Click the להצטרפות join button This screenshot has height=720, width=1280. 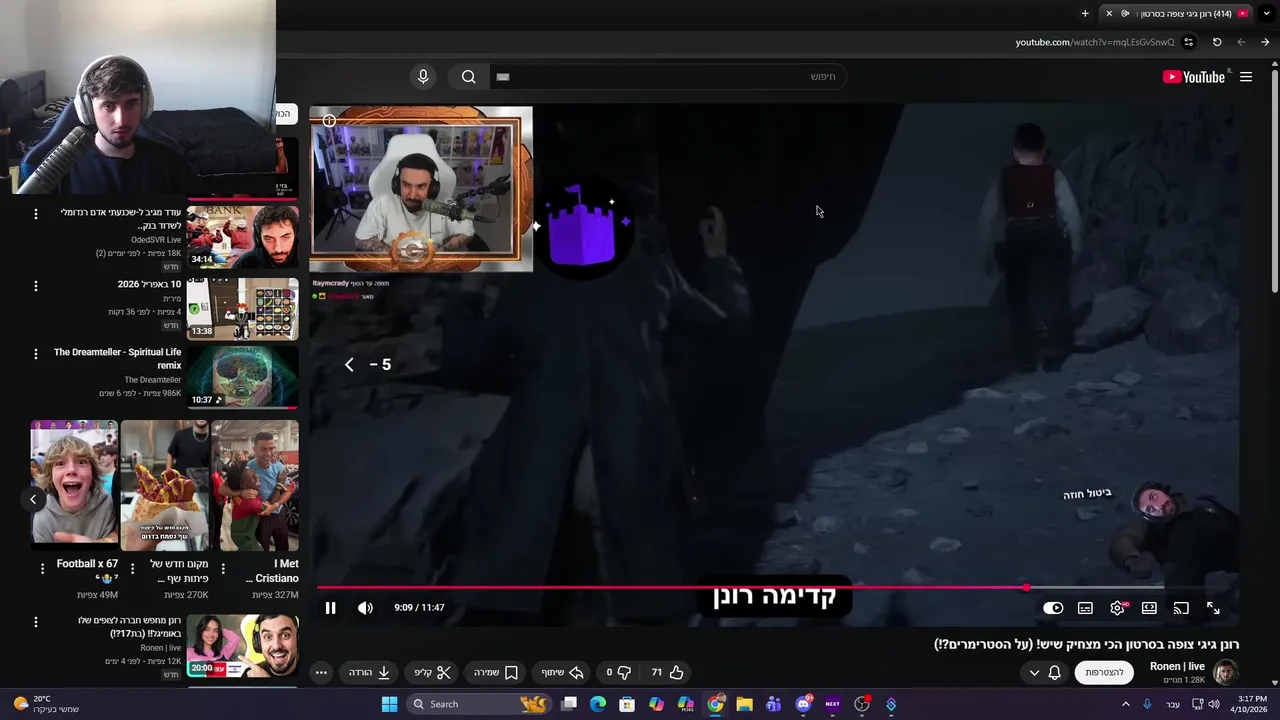click(1105, 673)
